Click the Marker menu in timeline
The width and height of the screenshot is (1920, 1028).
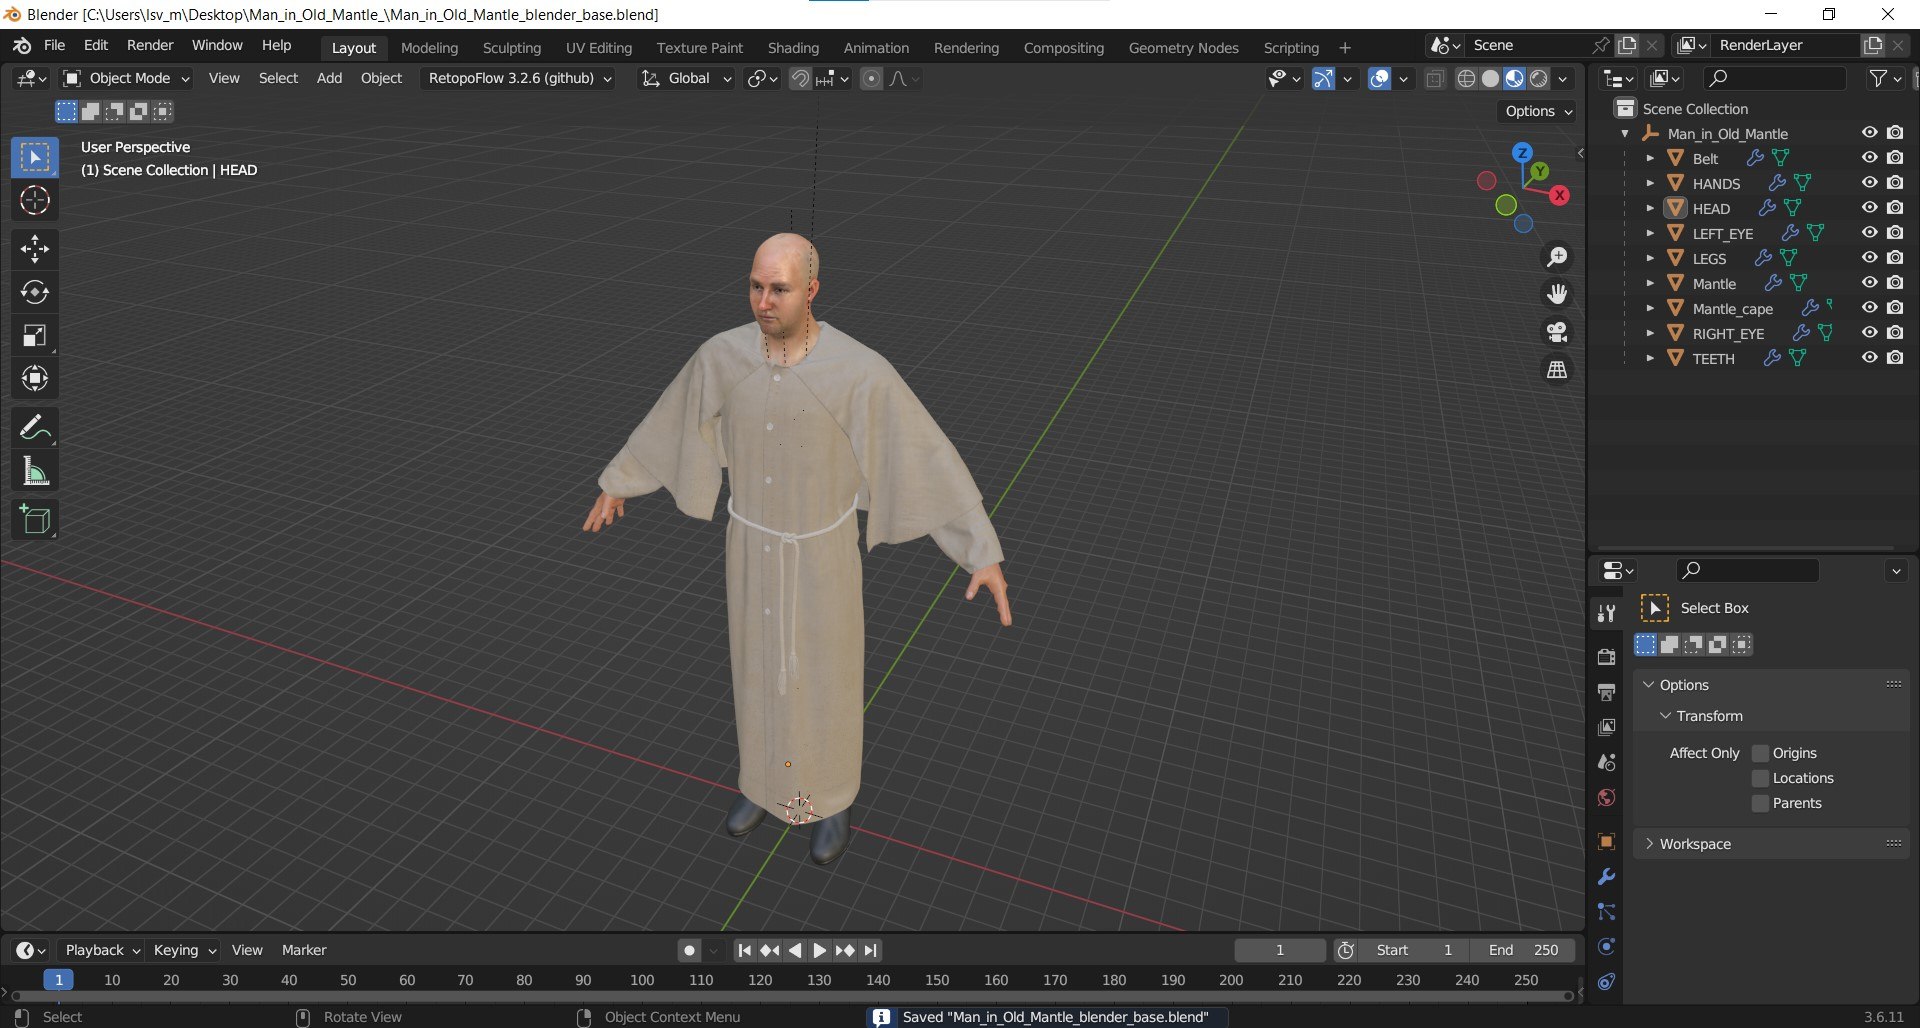[x=304, y=950]
